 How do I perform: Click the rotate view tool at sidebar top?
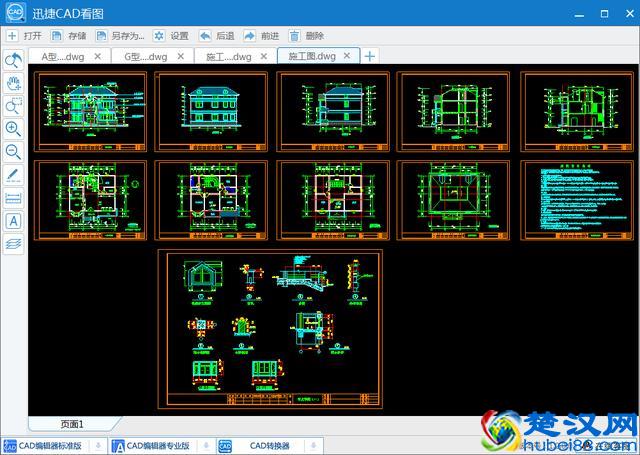(x=14, y=61)
